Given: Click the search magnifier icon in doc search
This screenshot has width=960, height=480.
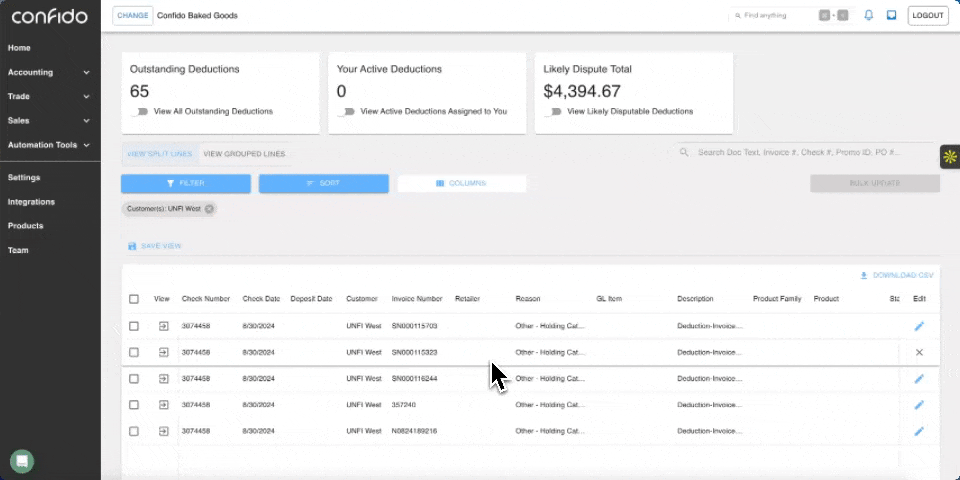Looking at the screenshot, I should 684,152.
